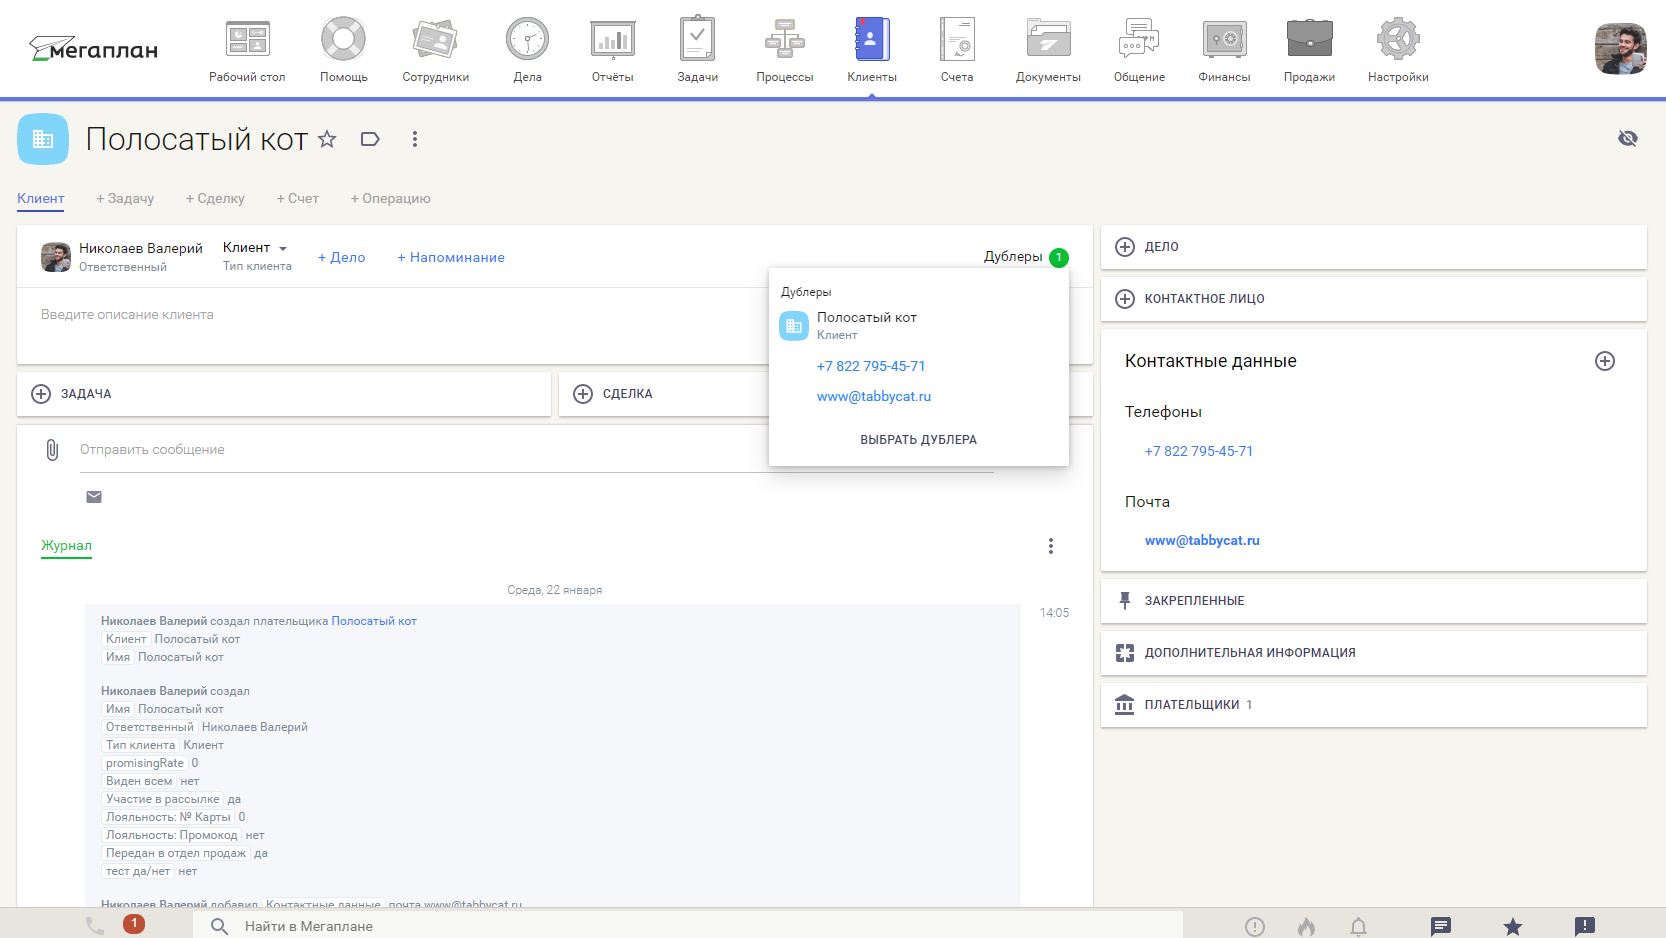This screenshot has width=1666, height=938.
Task: Open favorites star in bottom bar
Action: pos(1513,927)
